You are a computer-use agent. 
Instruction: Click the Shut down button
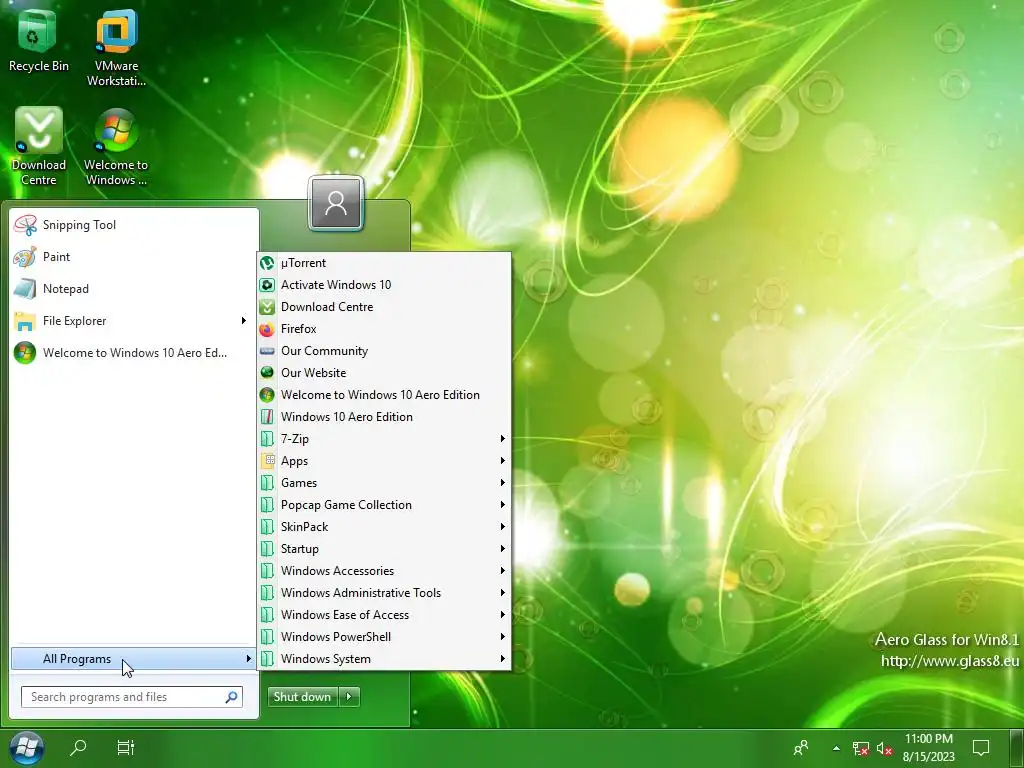(x=303, y=697)
